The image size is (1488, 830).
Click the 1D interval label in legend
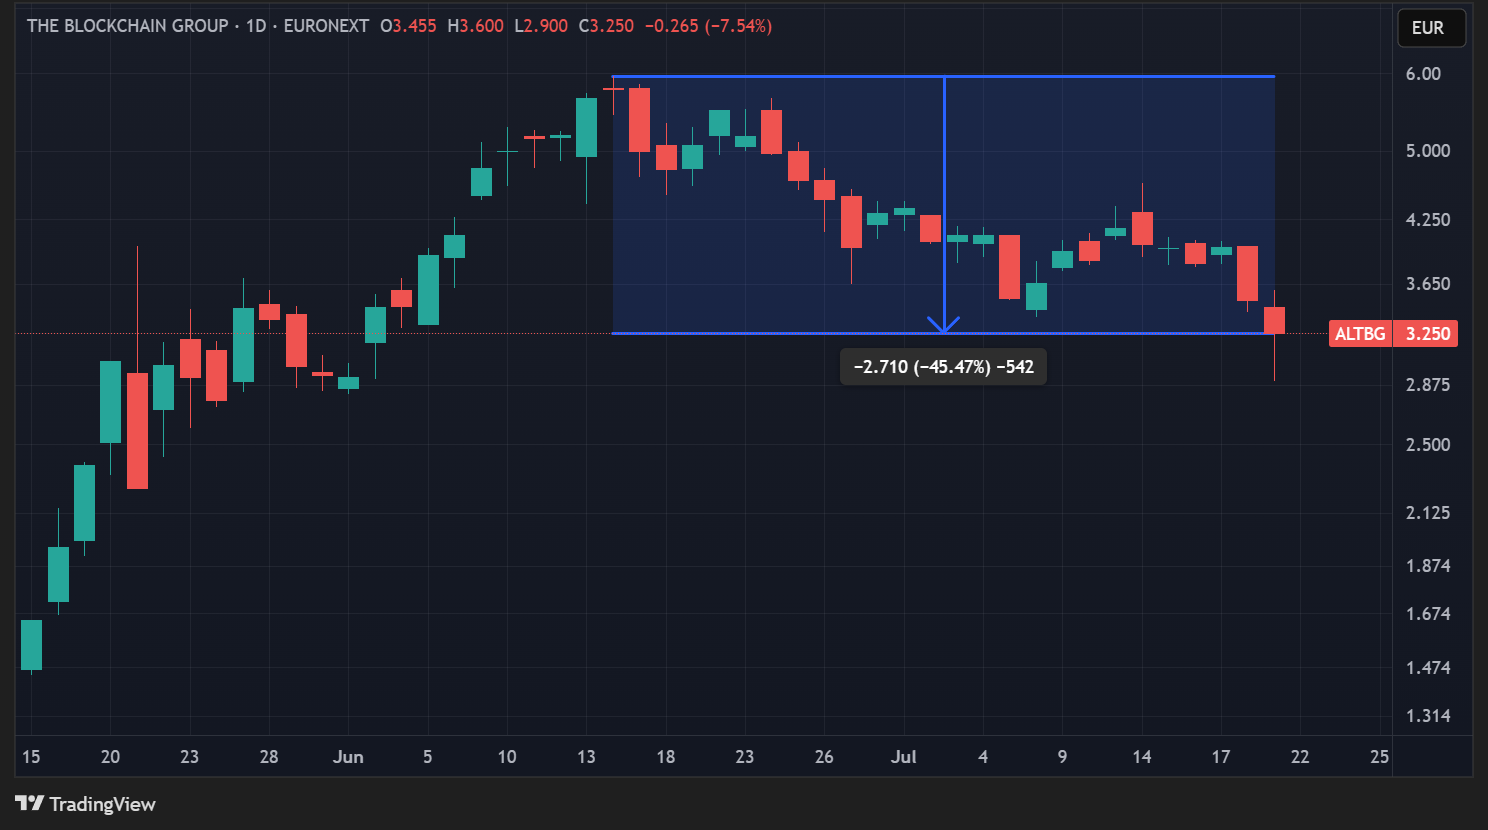pyautogui.click(x=256, y=26)
